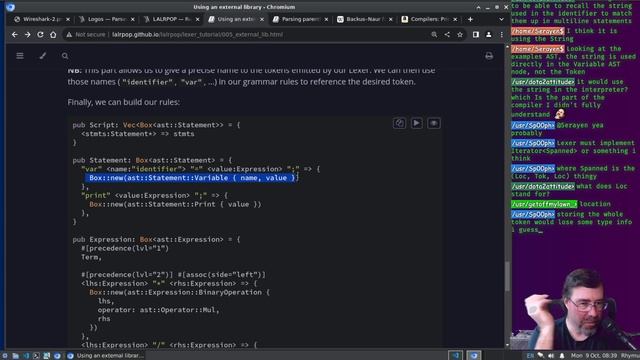The height and width of the screenshot is (360, 640).
Task: Close the LALRPOP tab
Action: coord(198,19)
